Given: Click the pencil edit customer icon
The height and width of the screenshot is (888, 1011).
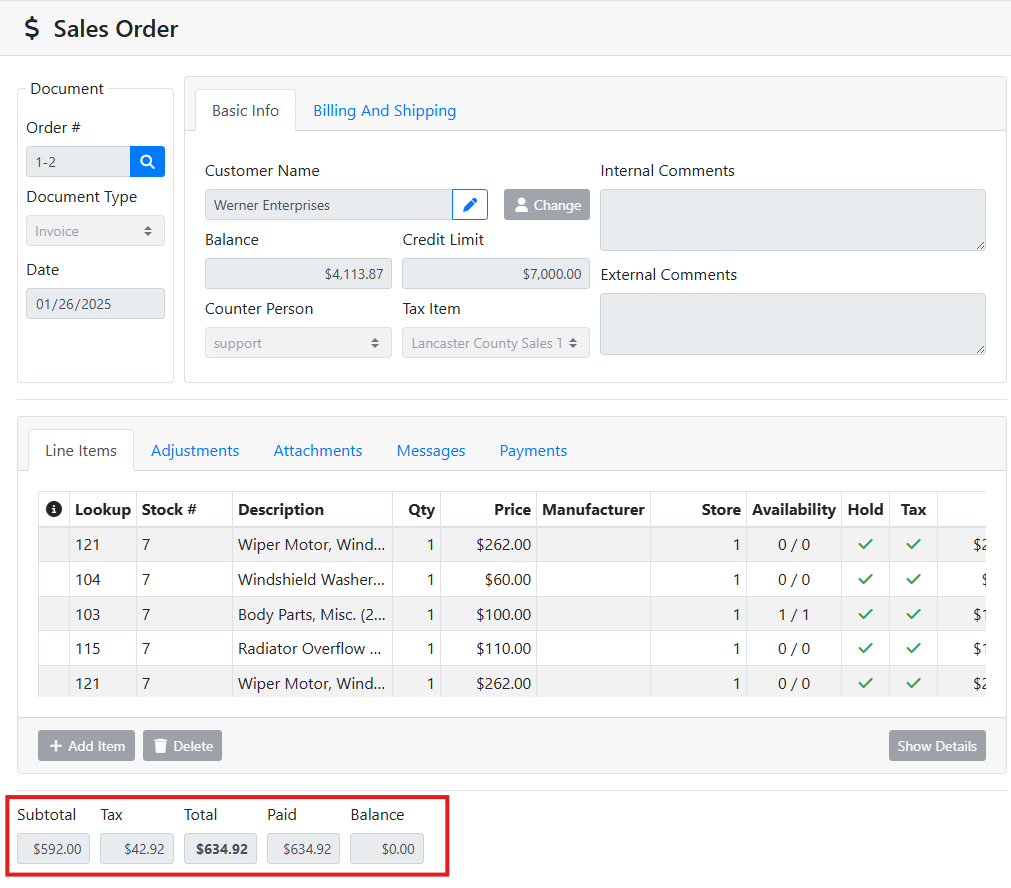Looking at the screenshot, I should point(470,205).
